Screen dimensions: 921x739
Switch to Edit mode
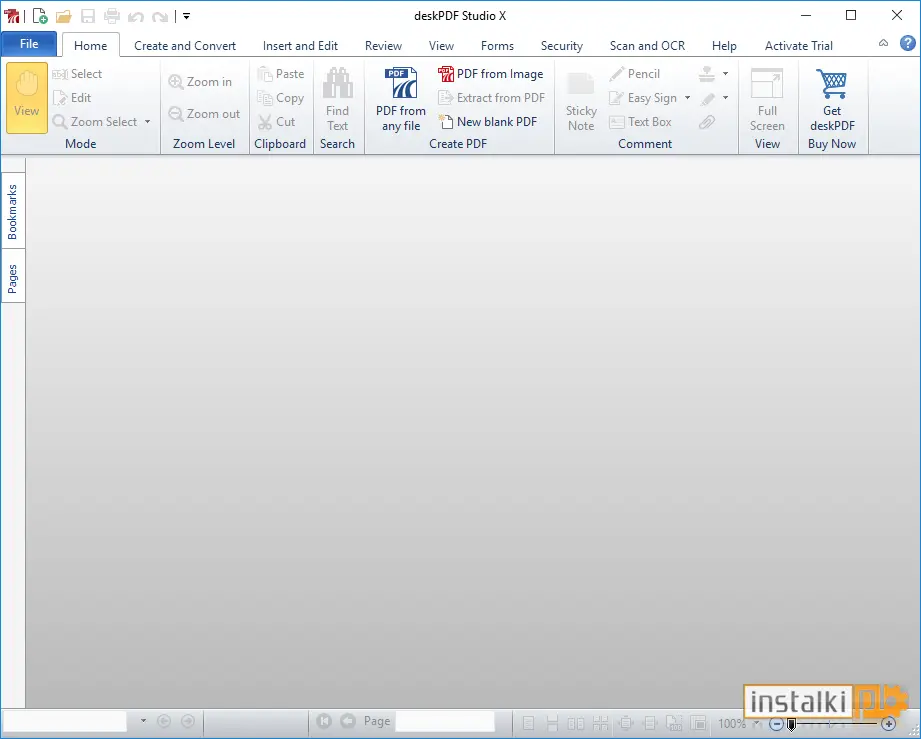pyautogui.click(x=72, y=98)
